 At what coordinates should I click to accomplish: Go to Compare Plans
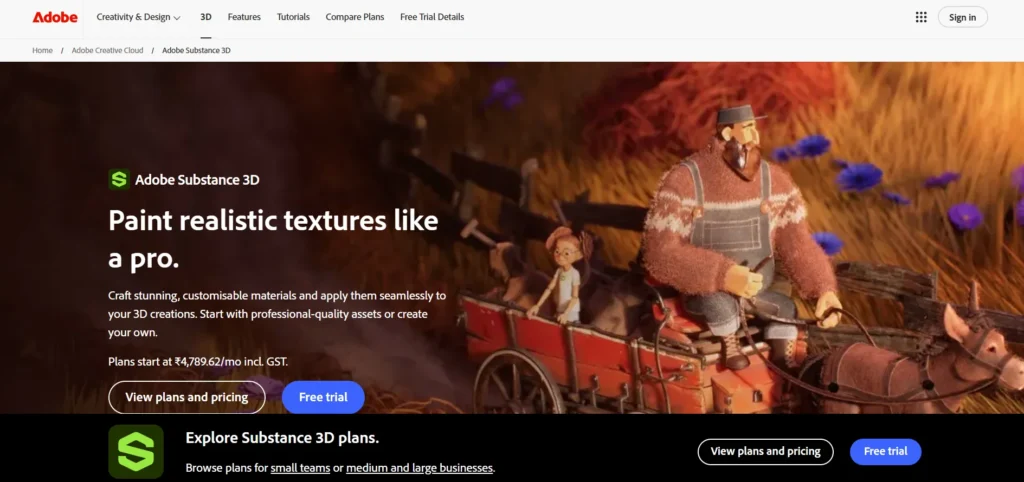(355, 17)
